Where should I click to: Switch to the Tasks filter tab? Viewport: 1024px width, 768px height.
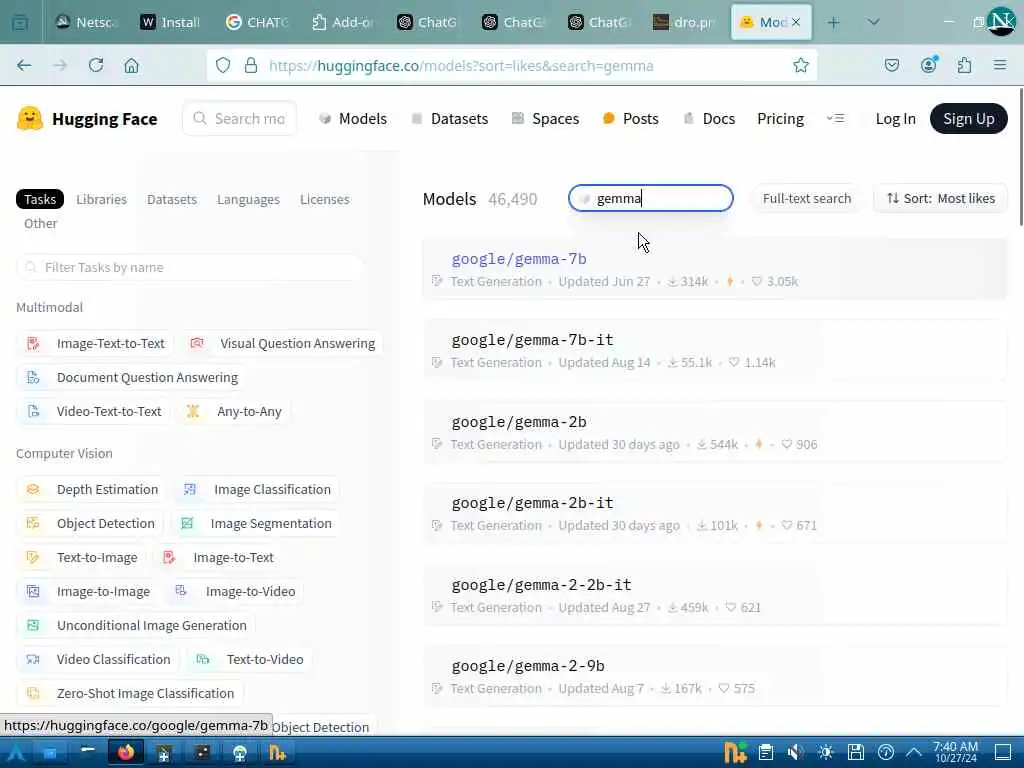[x=40, y=199]
